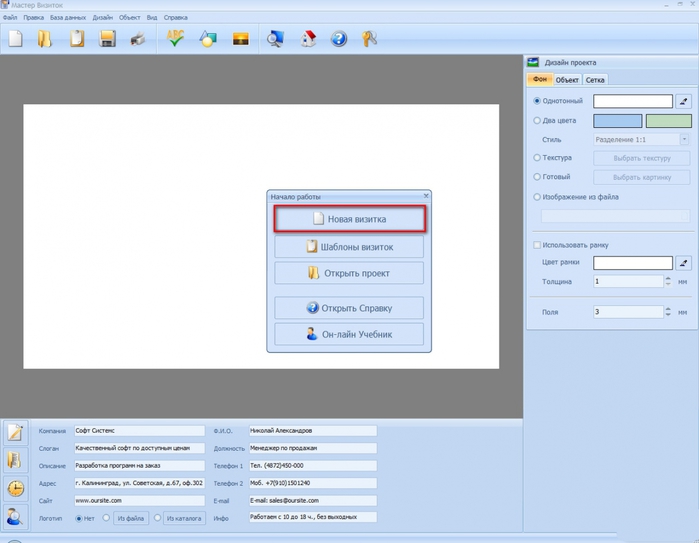Click the Новая визитка button

[x=349, y=219]
